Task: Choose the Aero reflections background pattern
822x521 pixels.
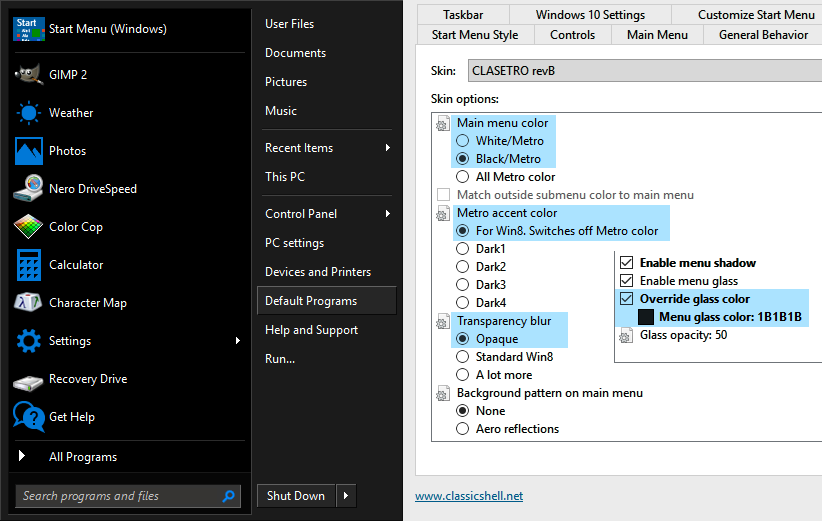Action: [463, 429]
